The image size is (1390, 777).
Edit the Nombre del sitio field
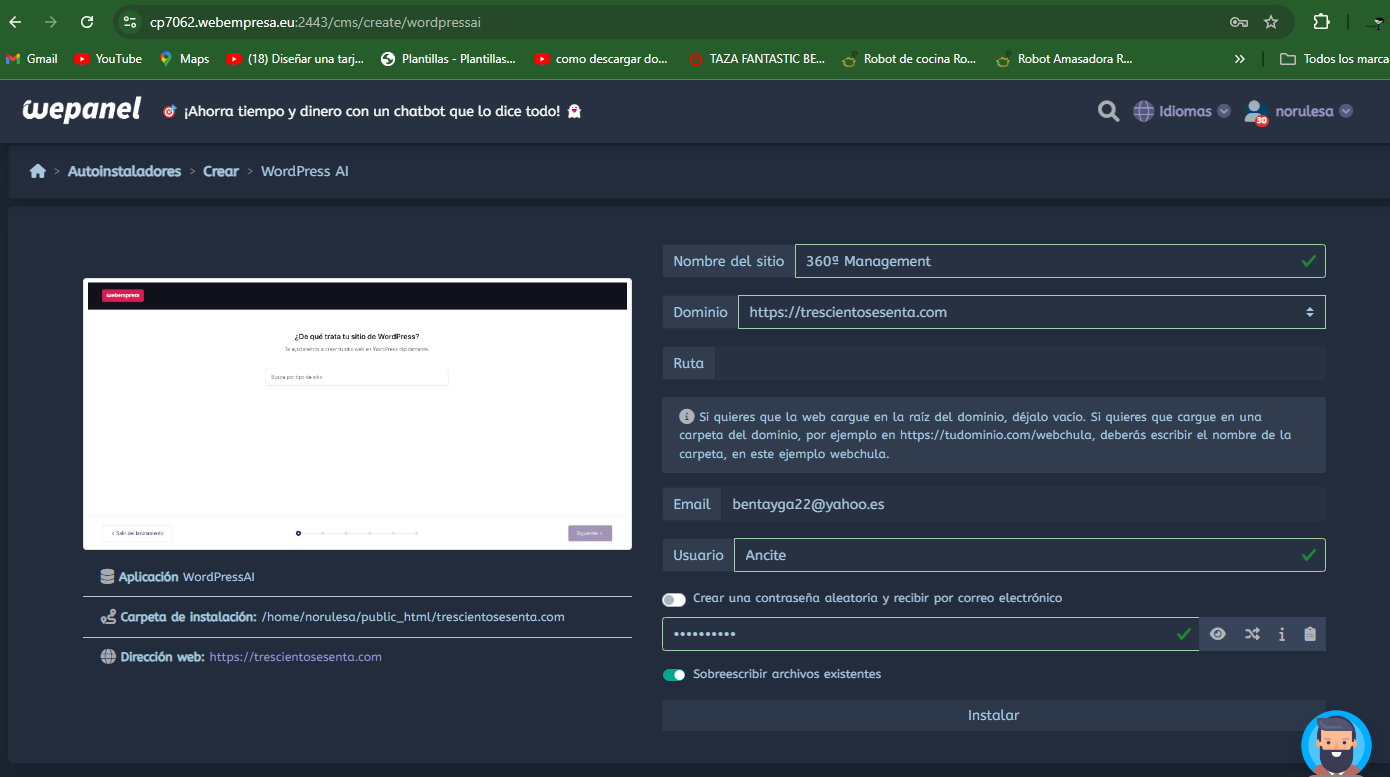click(1060, 261)
